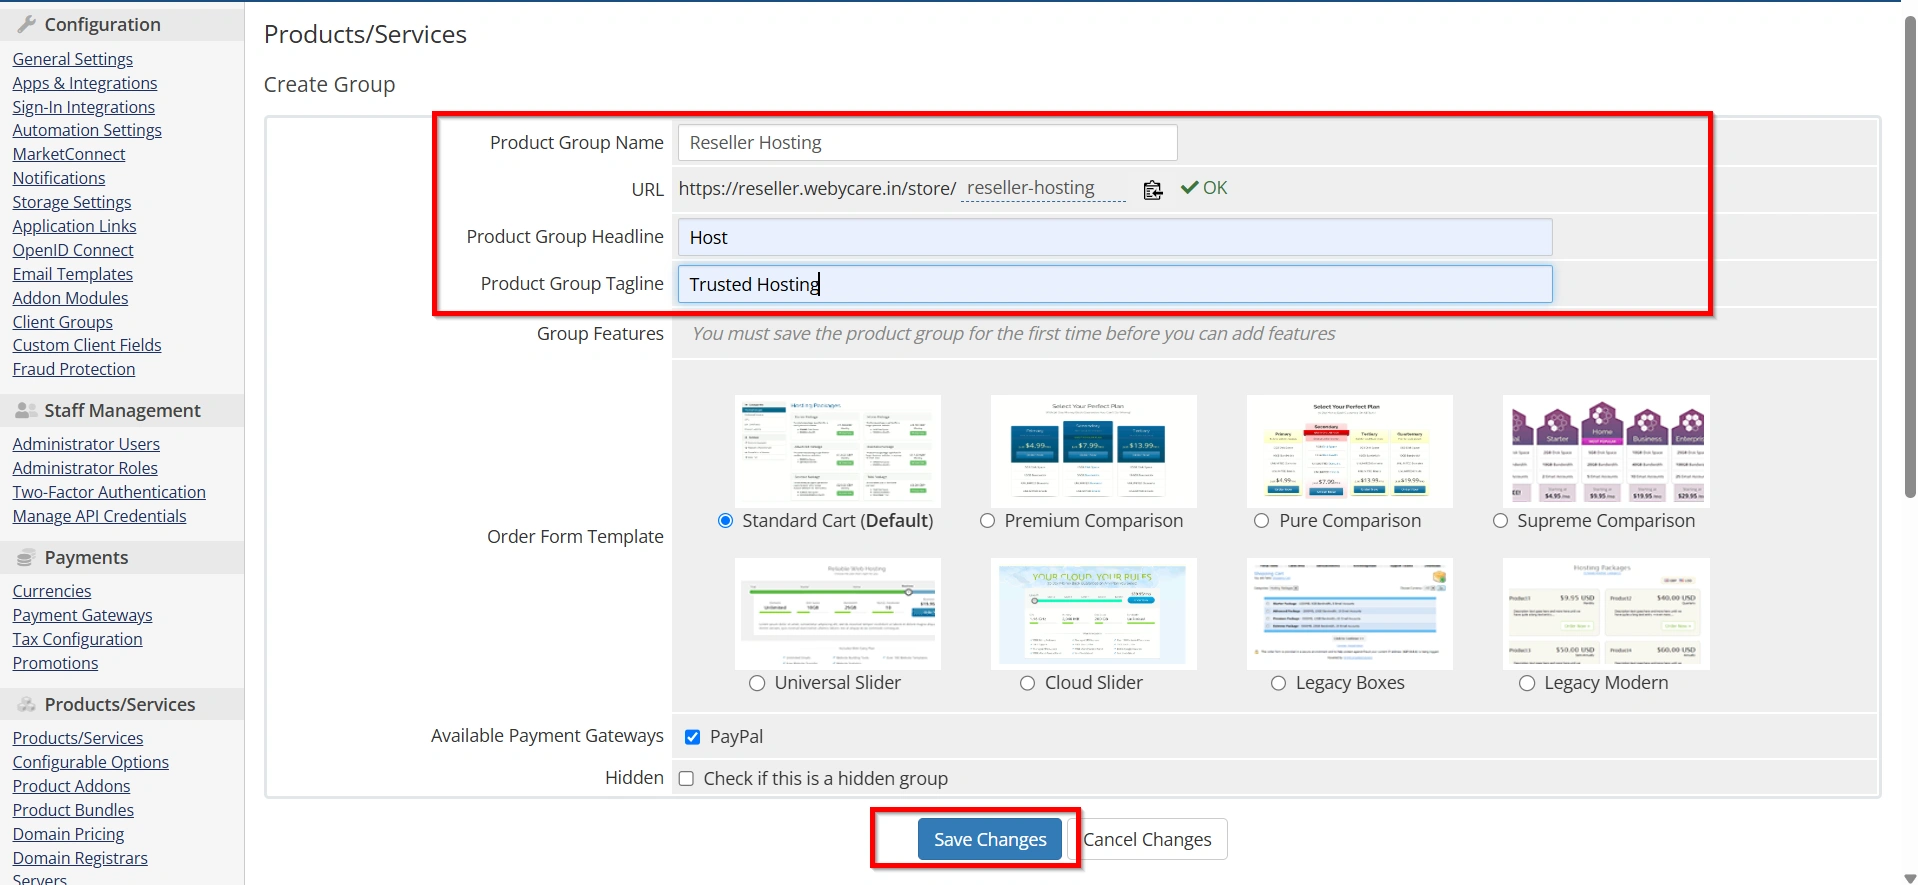
Task: Open Notifications link in sidebar
Action: tap(59, 178)
